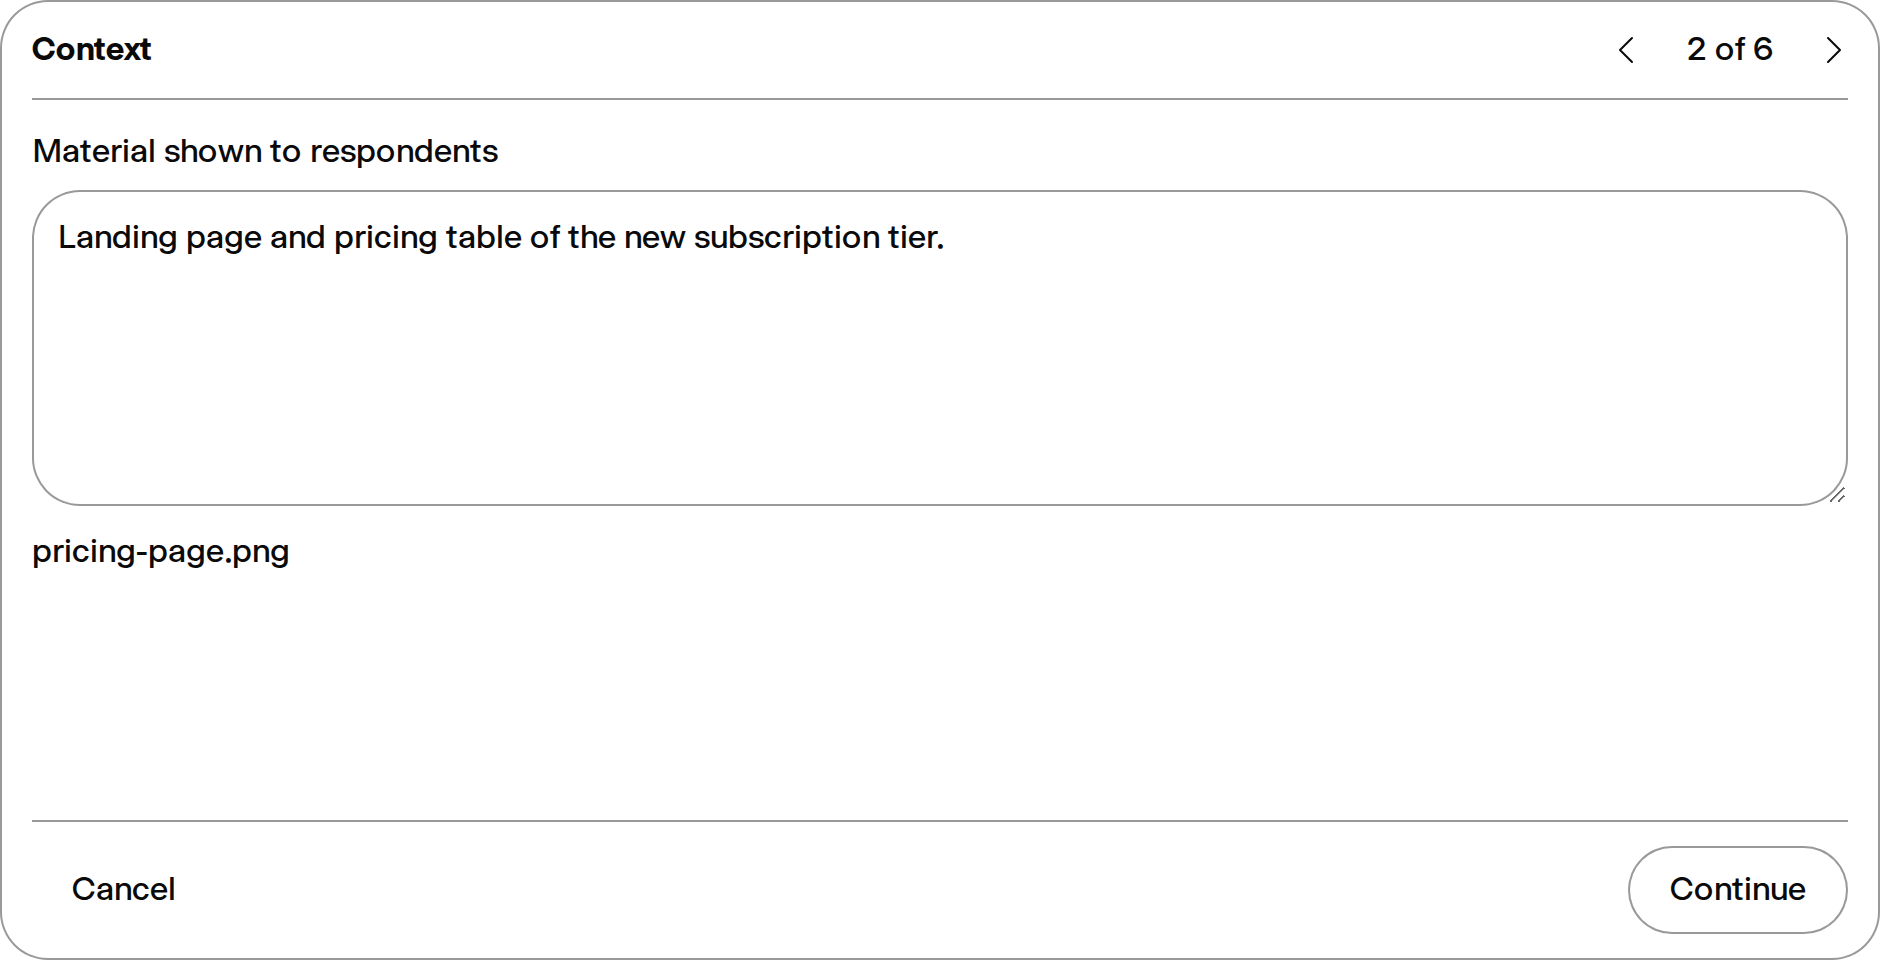The width and height of the screenshot is (1880, 960).
Task: Focus the Material shown to respondents textarea
Action: [940, 348]
